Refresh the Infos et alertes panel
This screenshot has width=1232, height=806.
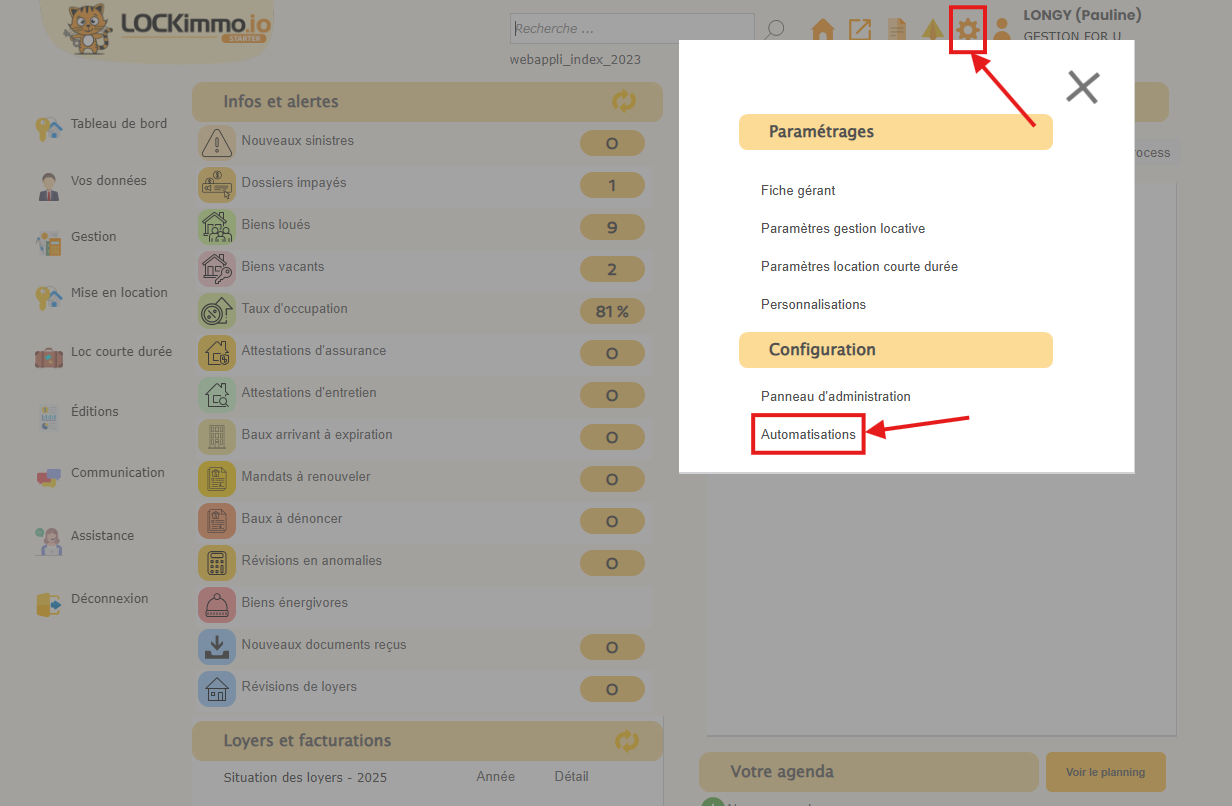click(624, 101)
